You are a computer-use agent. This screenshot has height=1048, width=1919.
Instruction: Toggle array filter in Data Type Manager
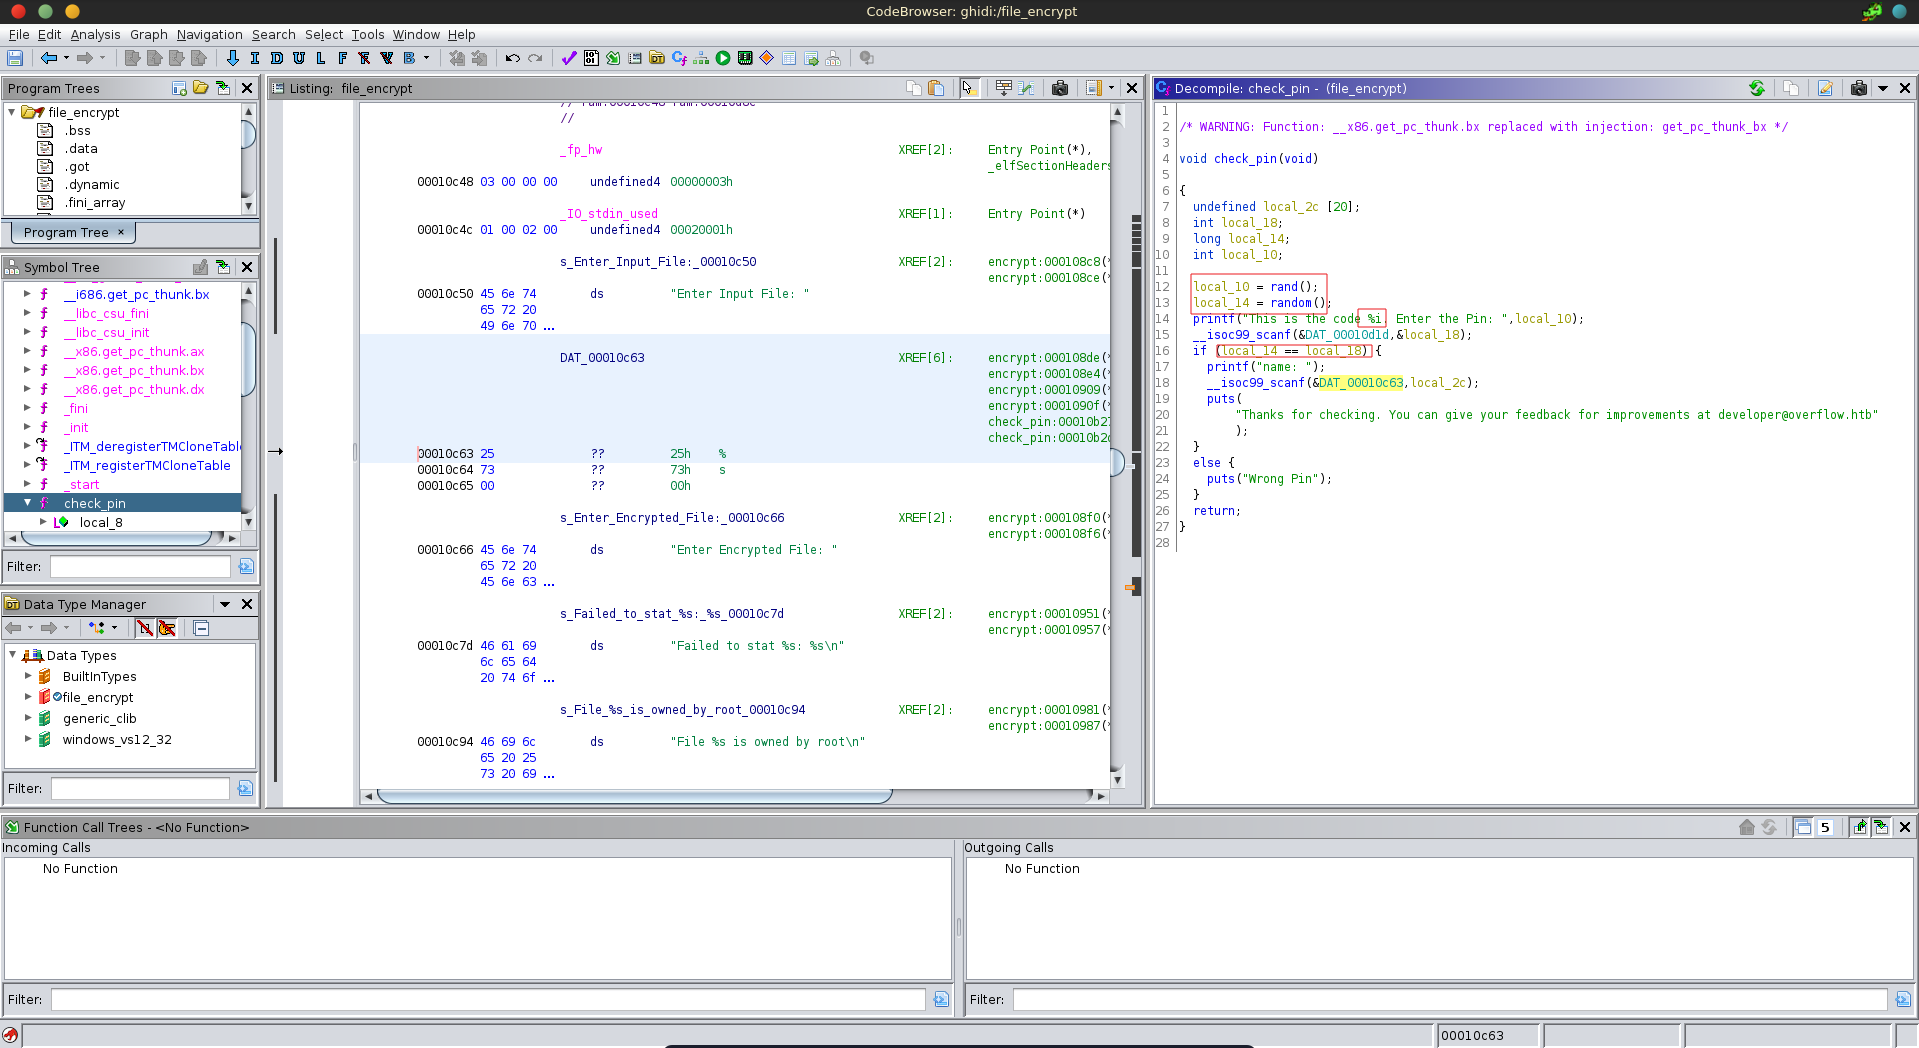coord(145,628)
